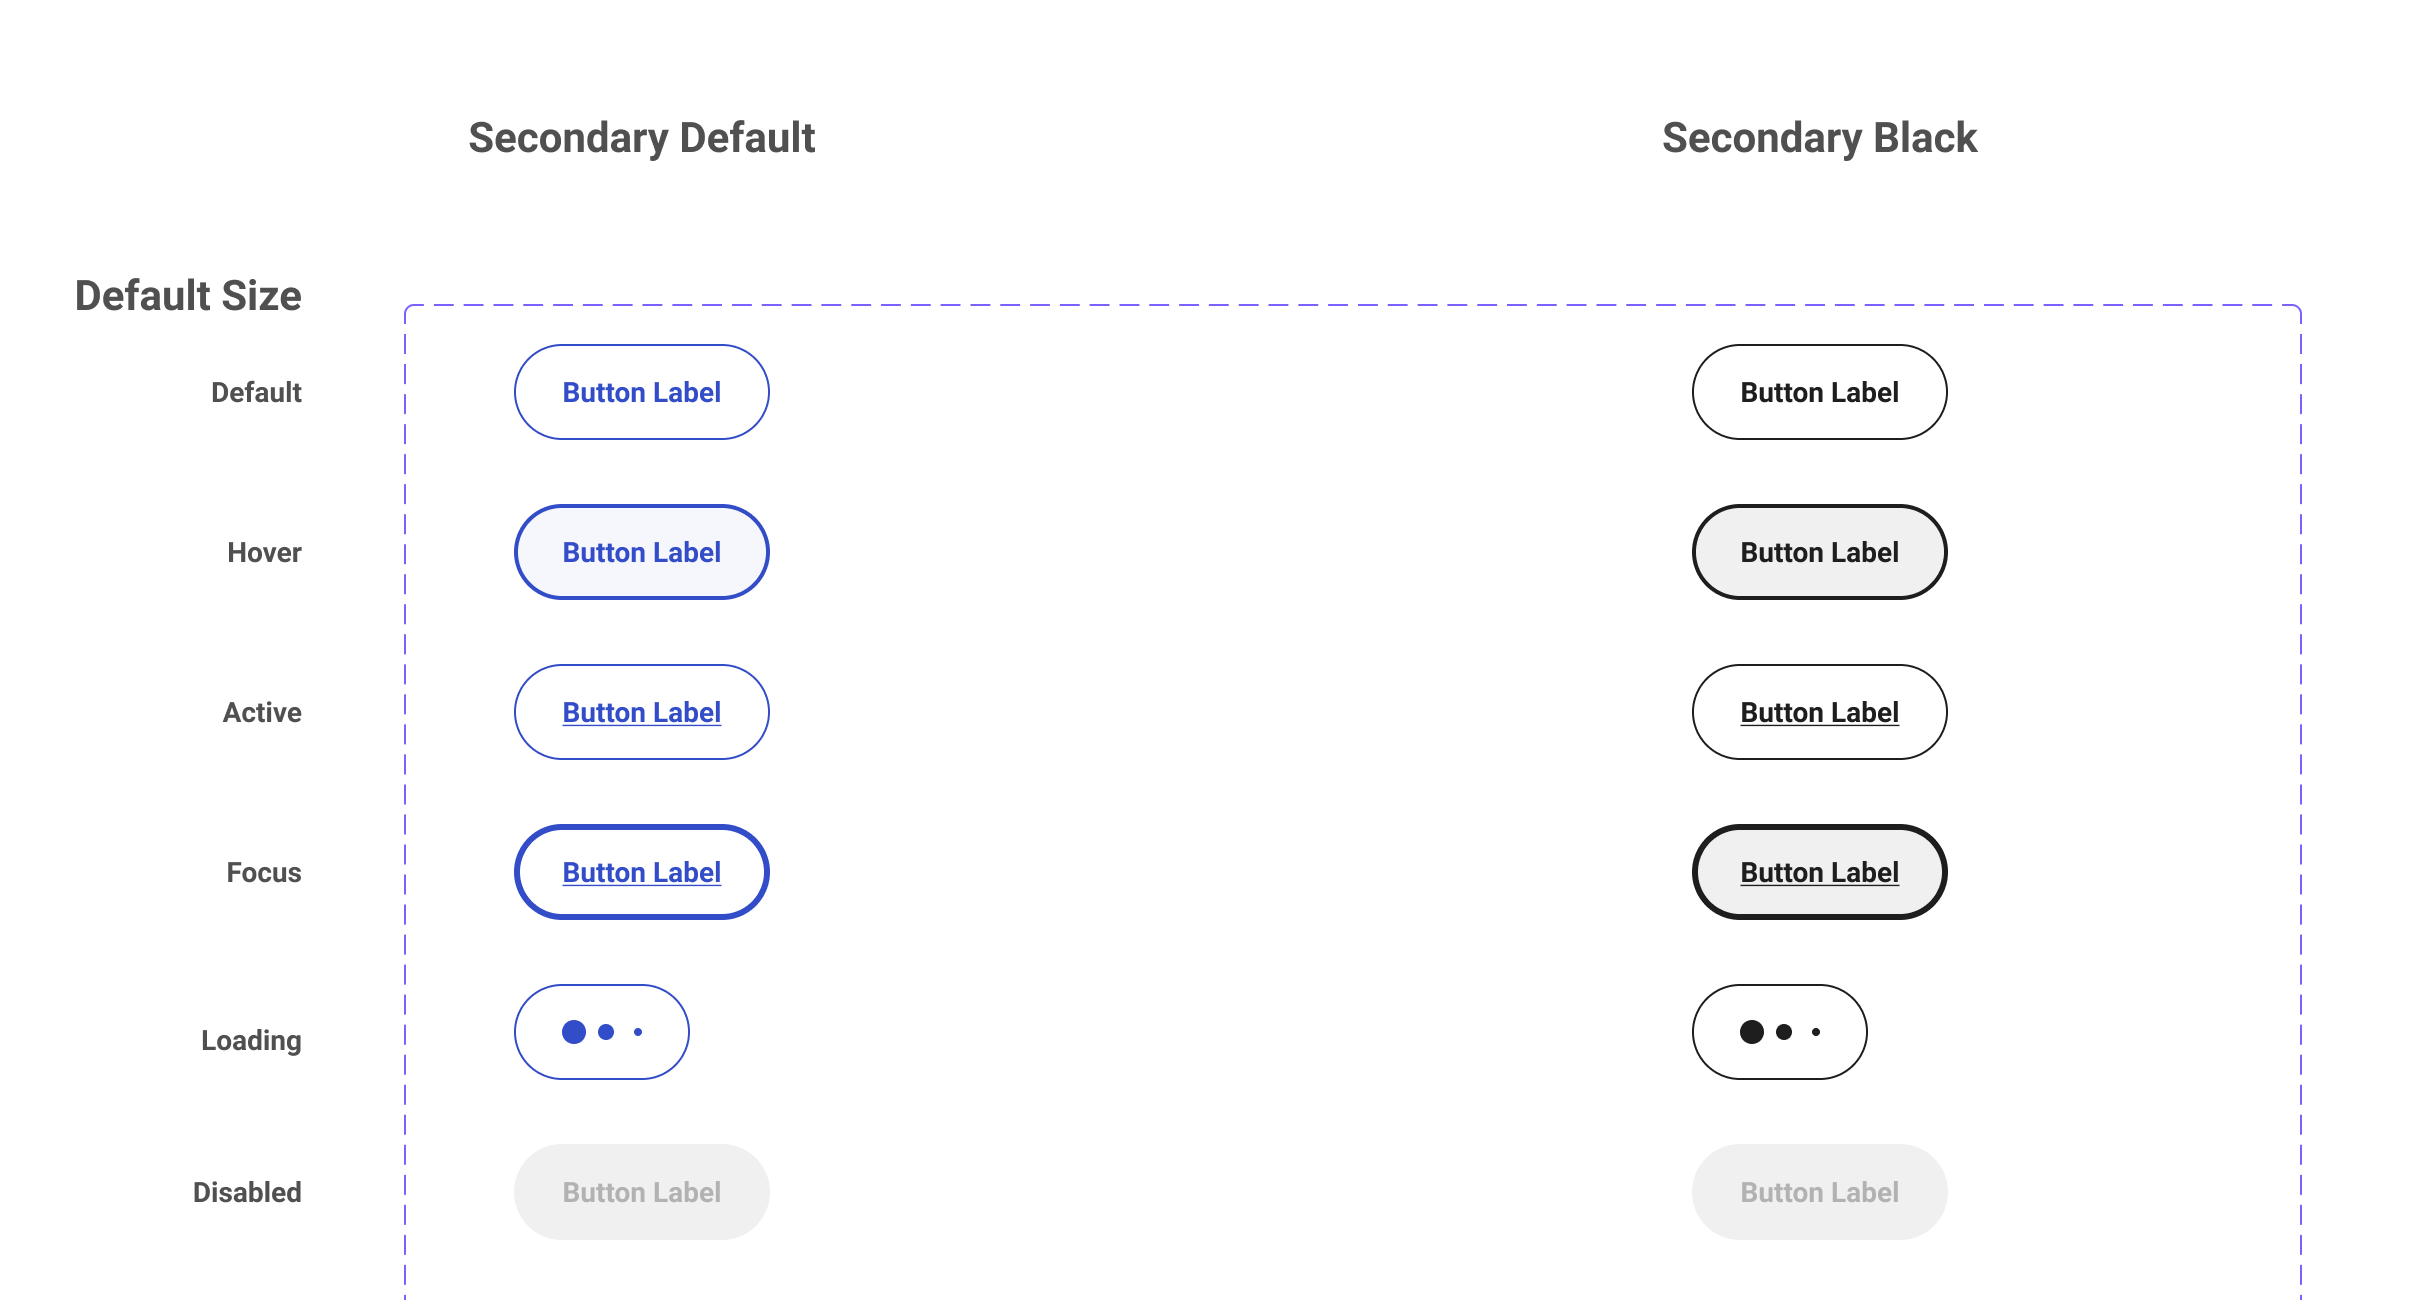The image size is (2415, 1300).
Task: Click the black Active state underlined button
Action: pyautogui.click(x=1819, y=712)
